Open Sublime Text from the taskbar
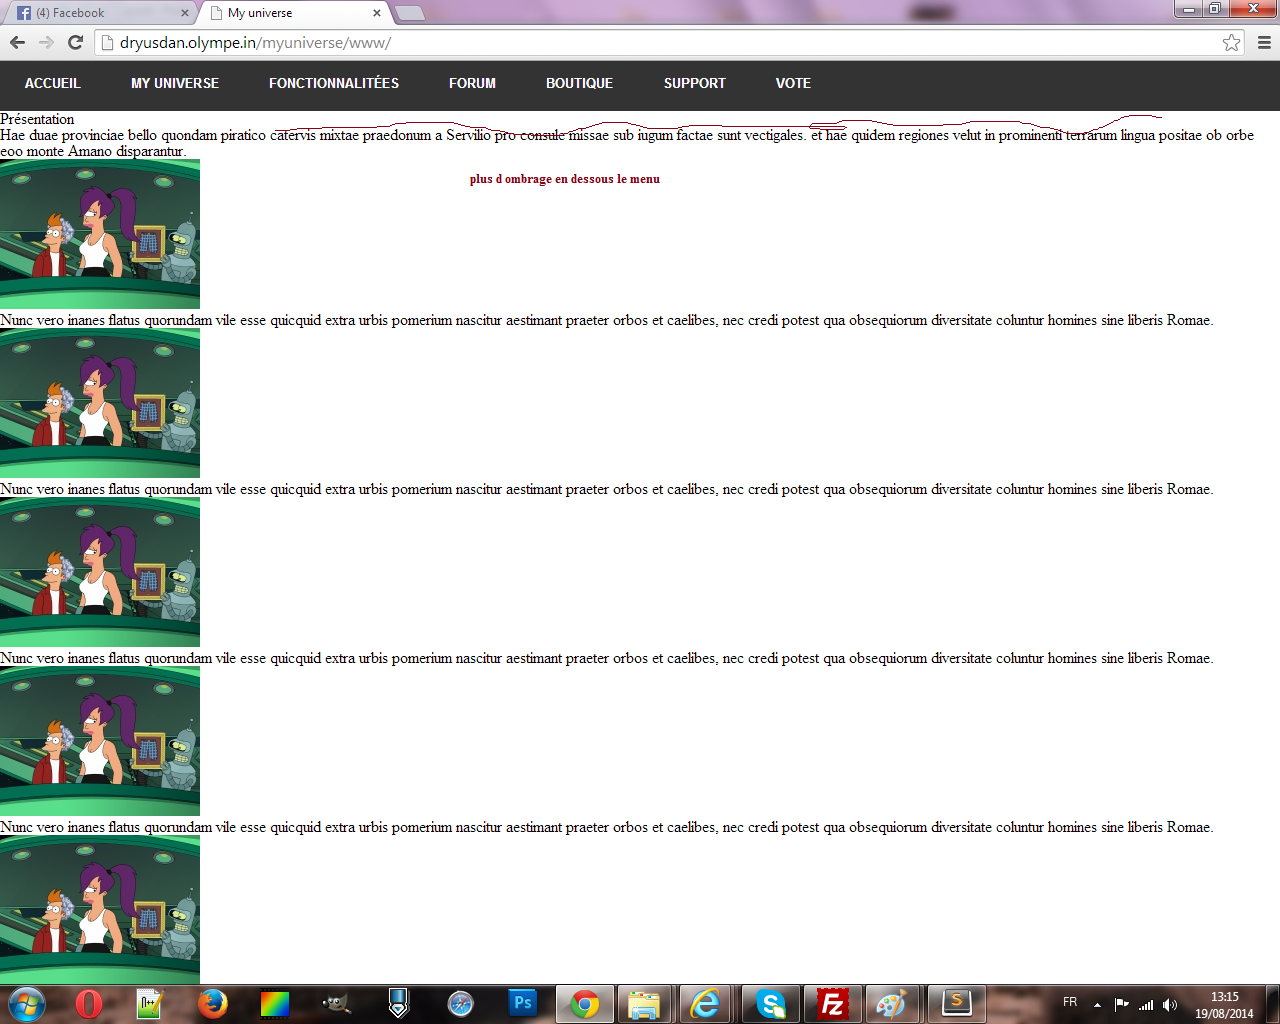 point(956,1003)
